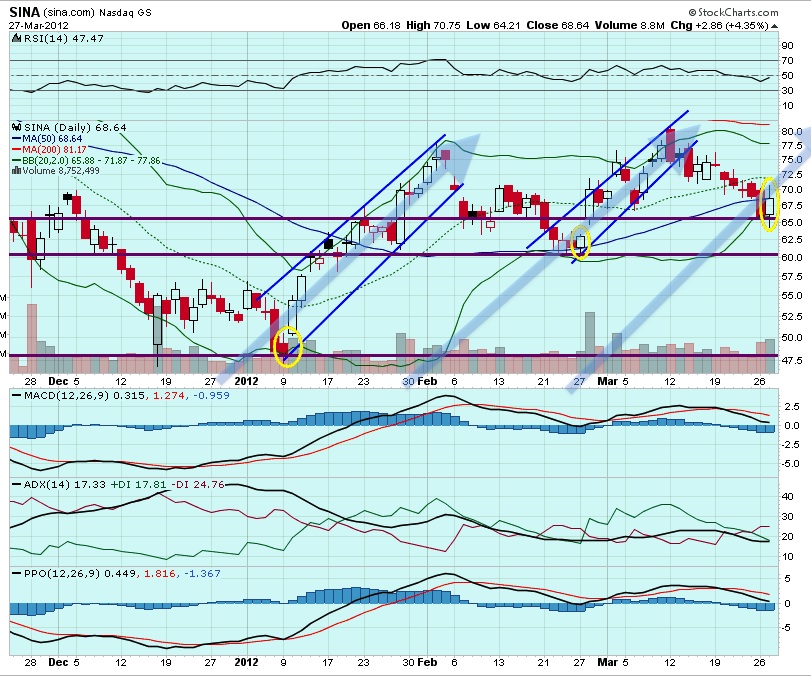Click the 80.0 mark on the price axis

(791, 131)
